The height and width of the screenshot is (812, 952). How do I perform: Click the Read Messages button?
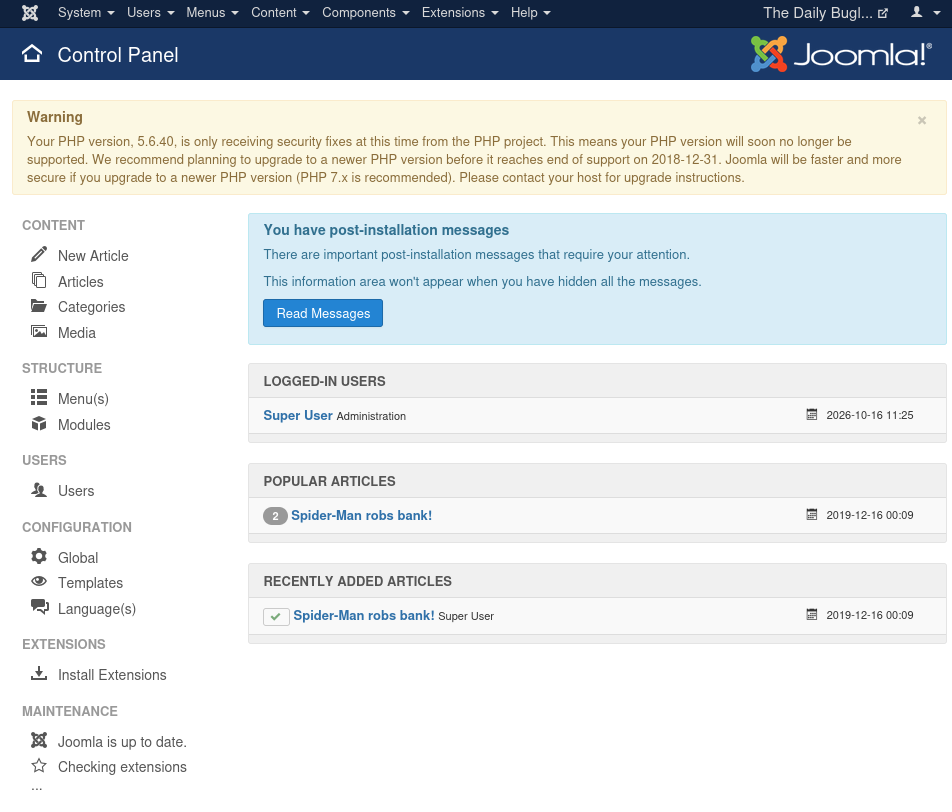pos(323,313)
